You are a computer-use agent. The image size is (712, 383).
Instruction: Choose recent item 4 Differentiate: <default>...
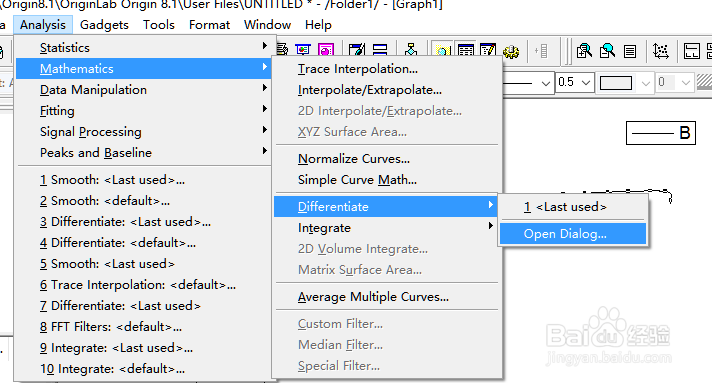[x=143, y=242]
